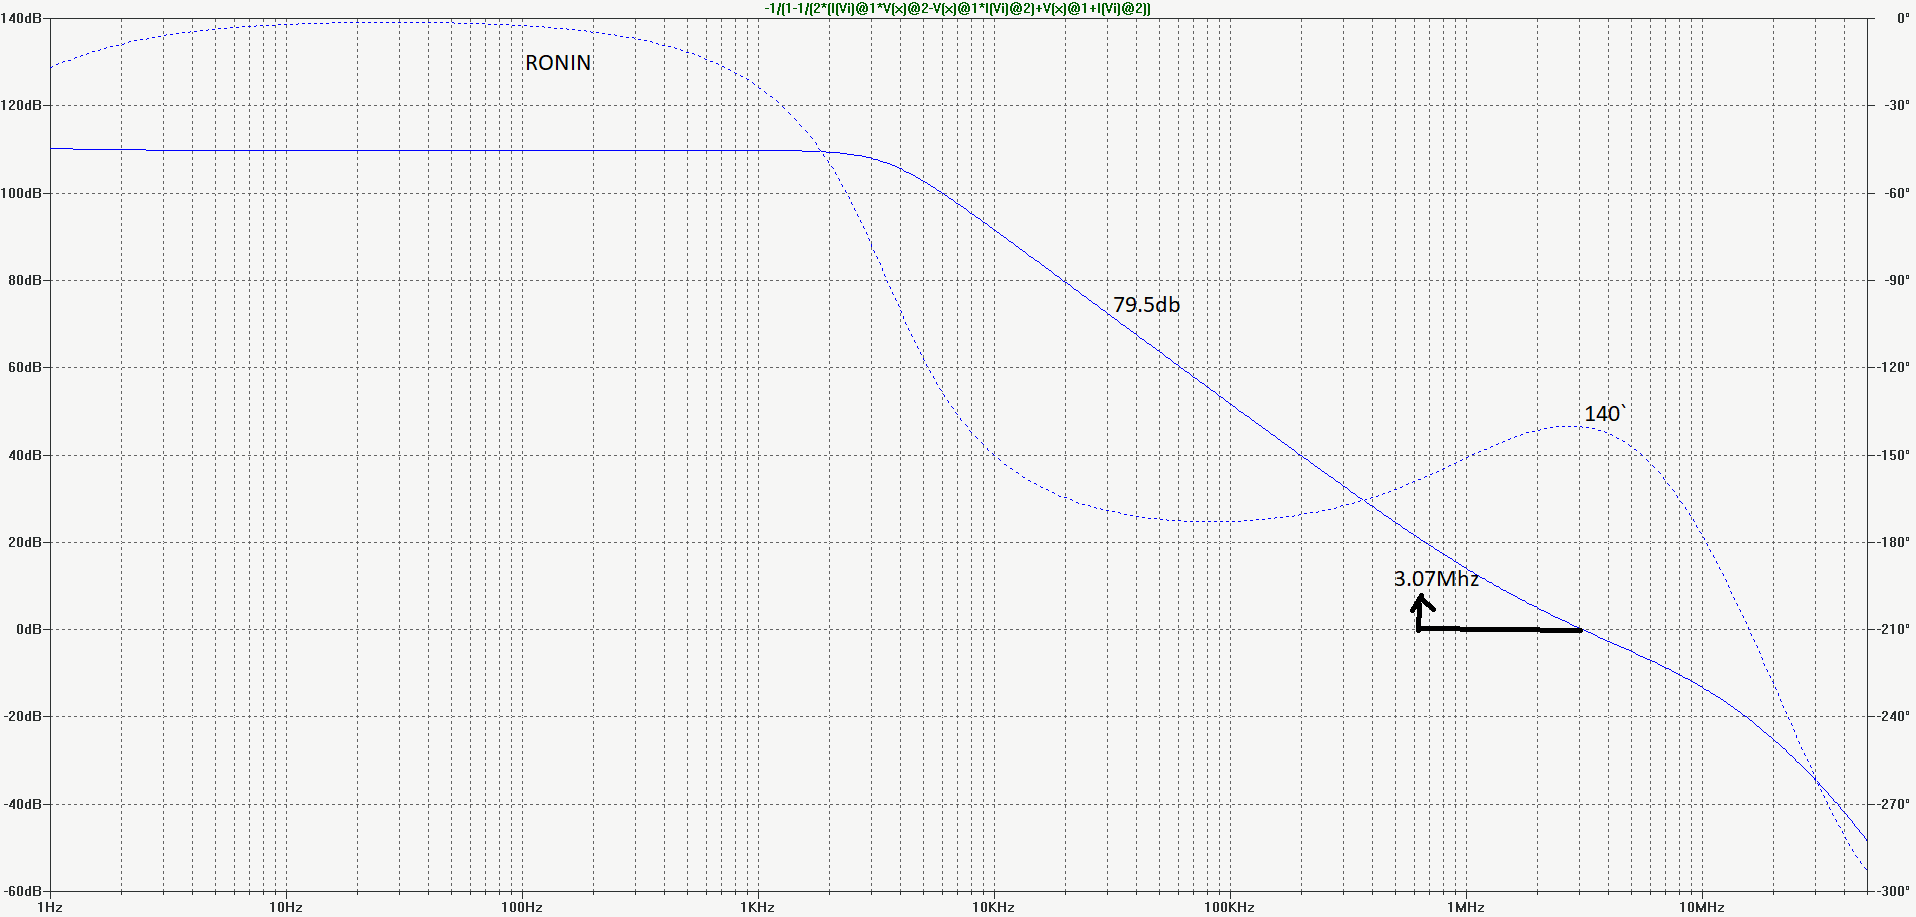
Task: Select the 10Hz frequency axis label
Action: click(x=286, y=907)
